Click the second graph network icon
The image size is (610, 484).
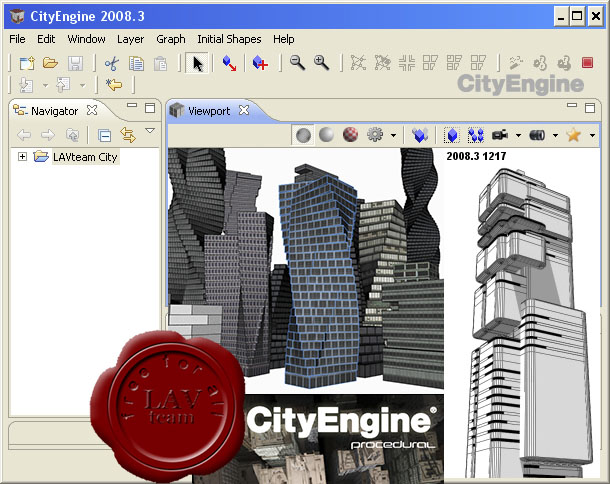click(x=382, y=63)
